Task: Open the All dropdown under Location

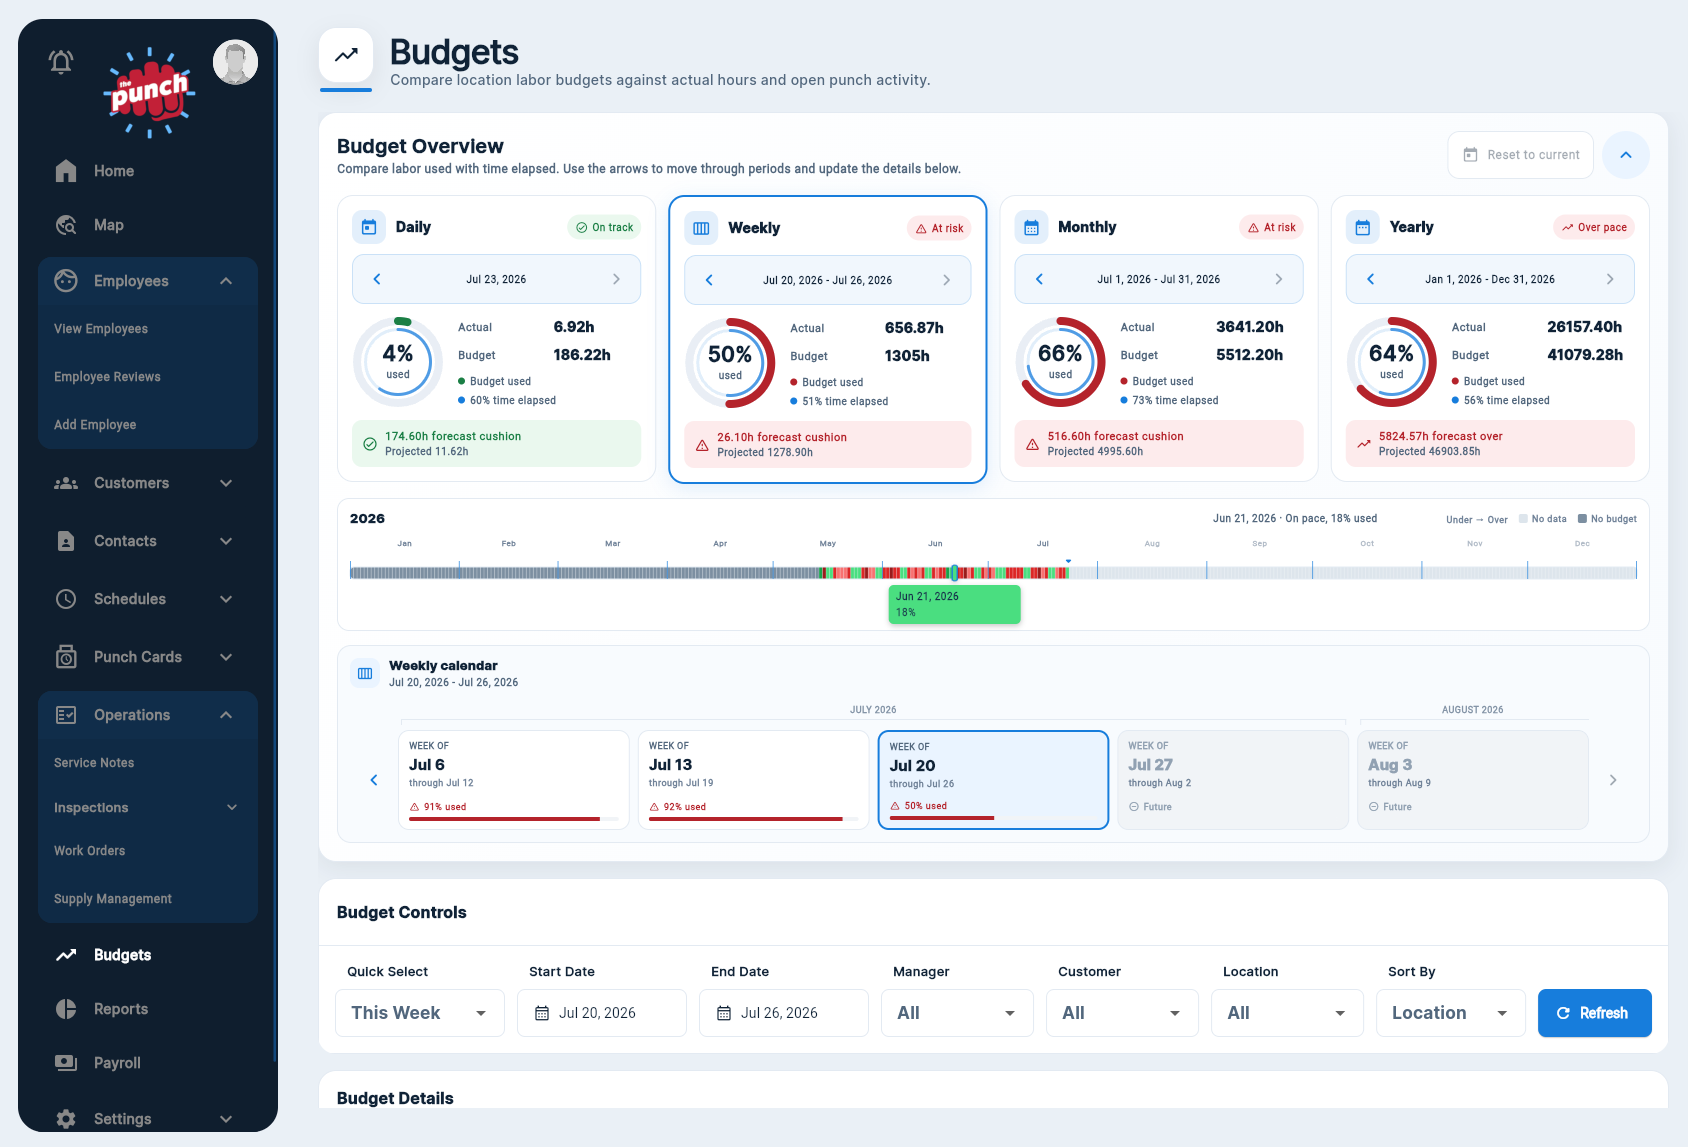Action: point(1287,1013)
